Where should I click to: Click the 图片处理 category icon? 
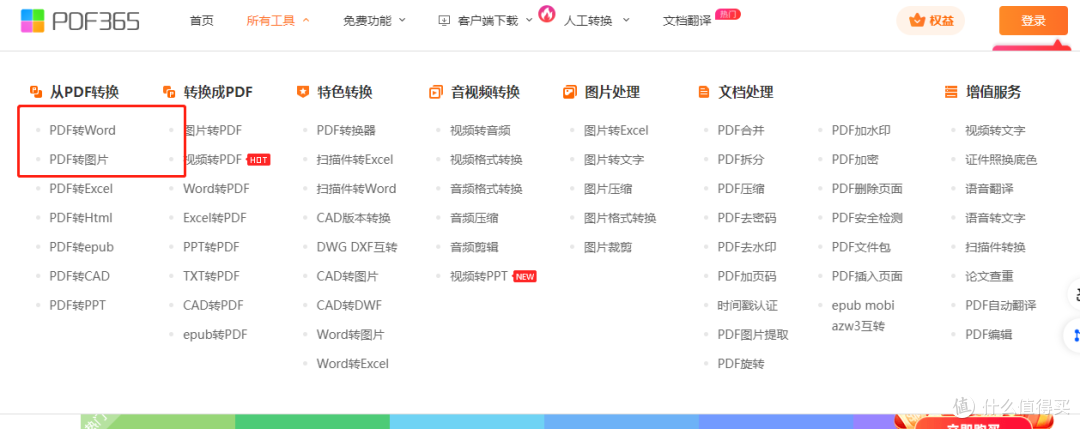coord(570,92)
